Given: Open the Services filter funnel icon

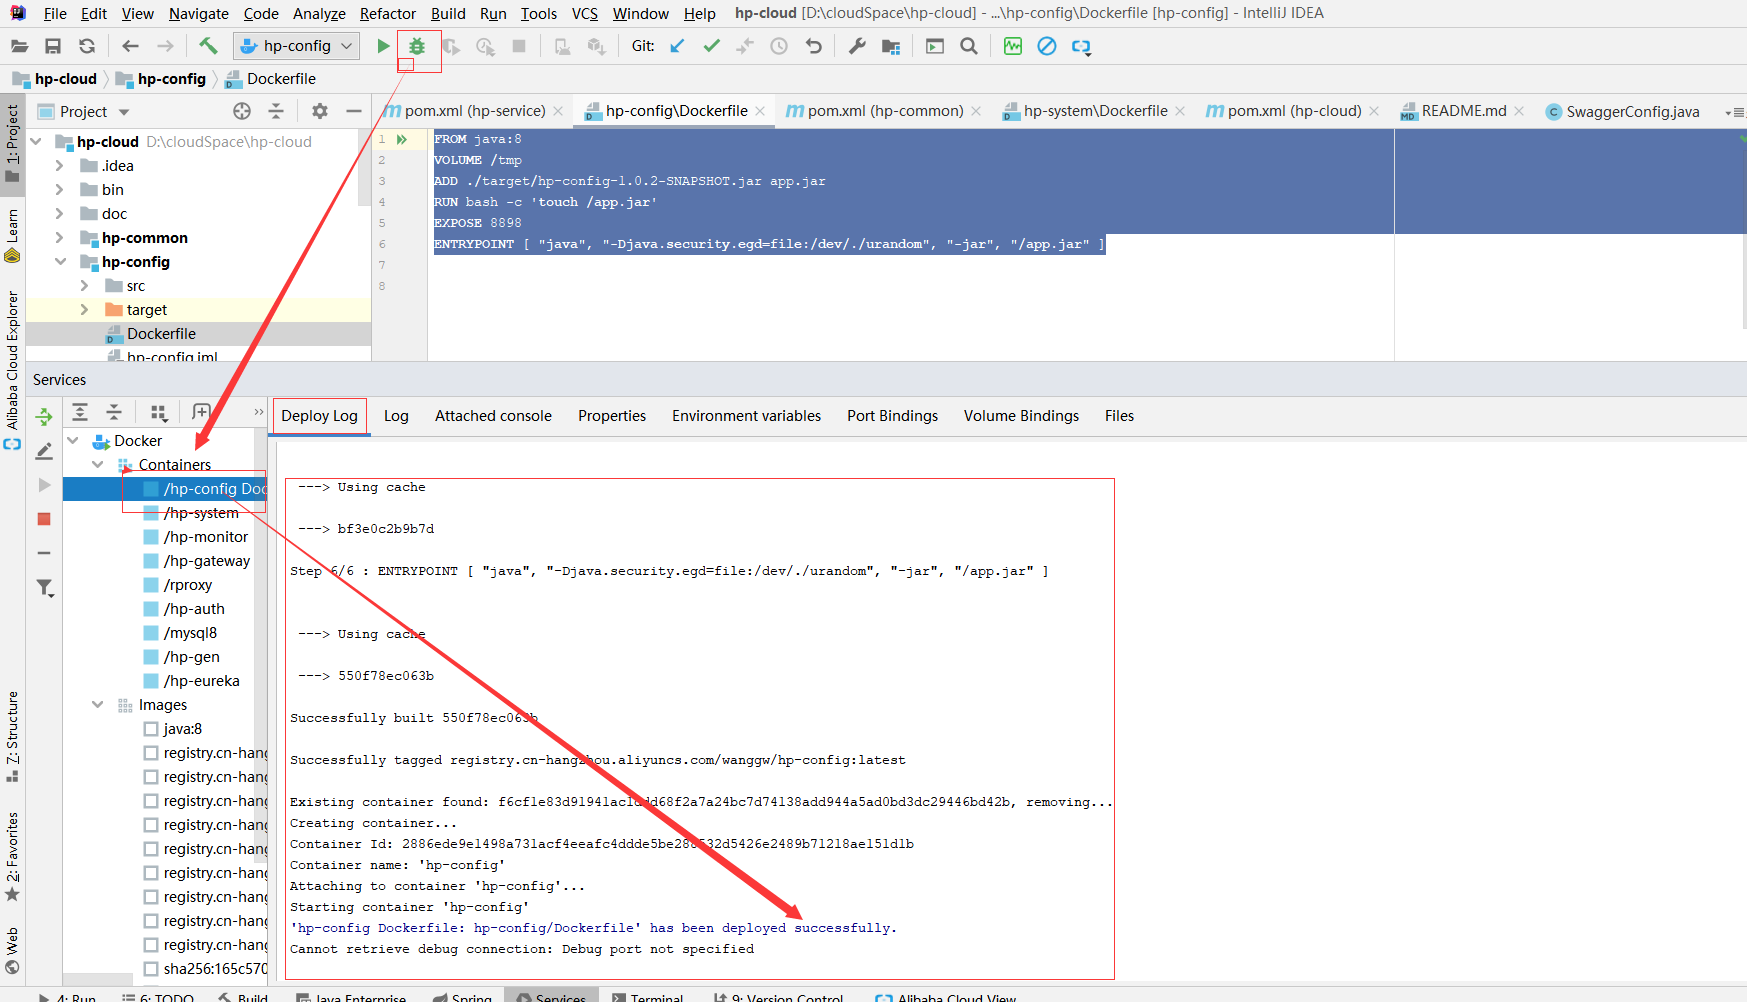Looking at the screenshot, I should coord(44,588).
